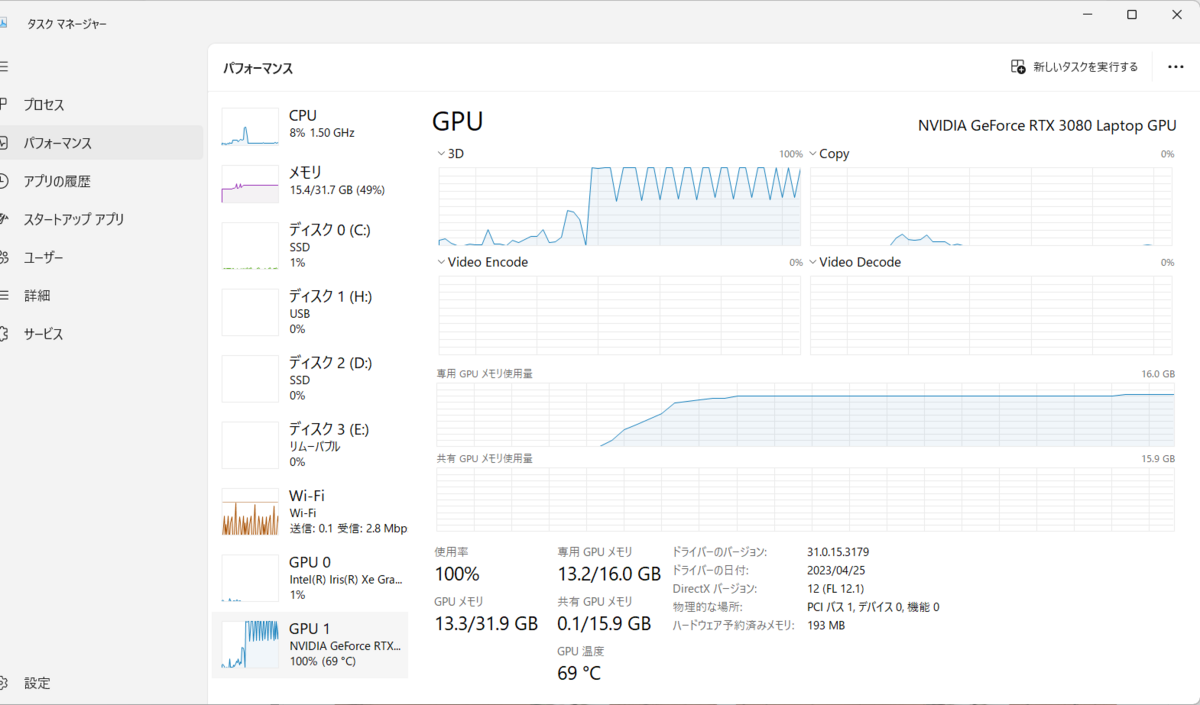This screenshot has height=705, width=1200.
Task: Click the Copy engine graph area
Action: click(991, 206)
